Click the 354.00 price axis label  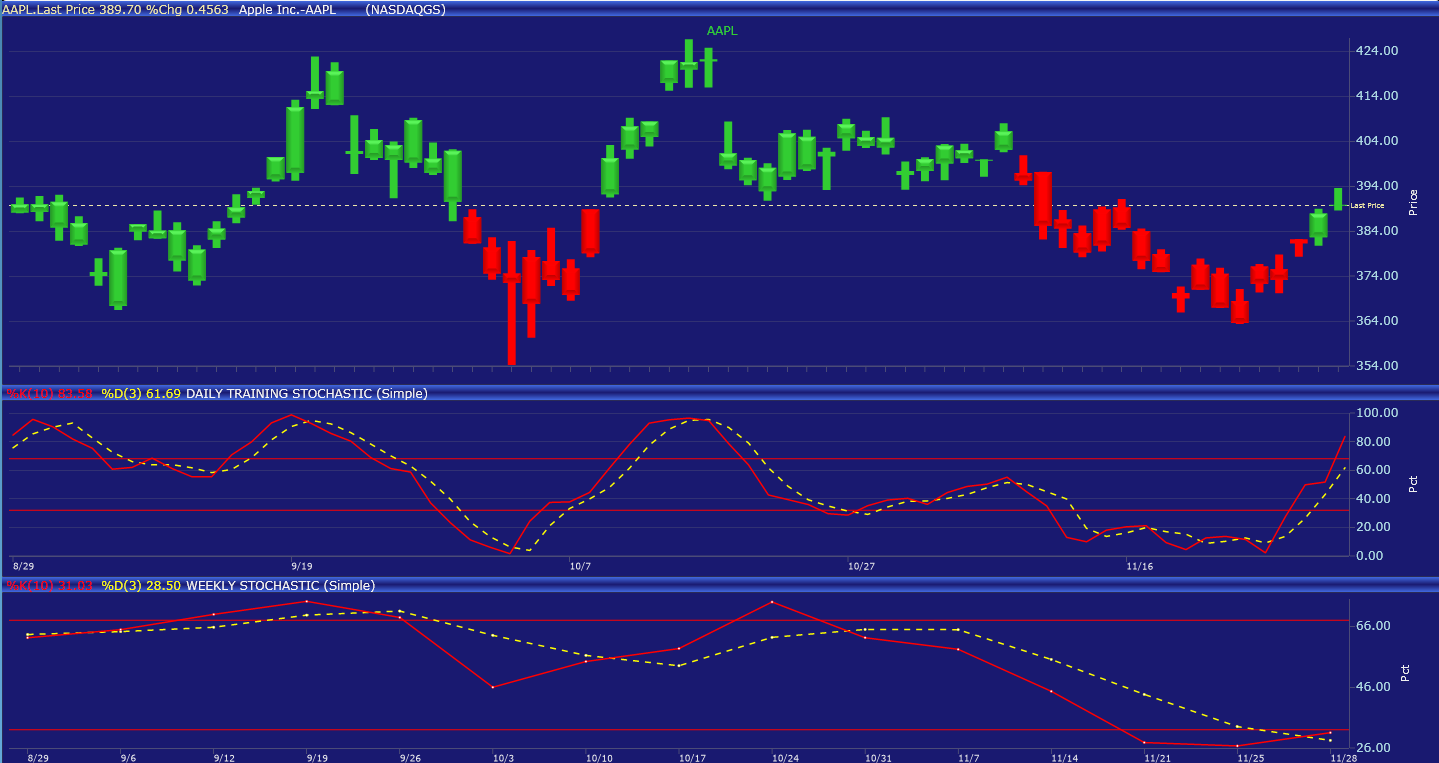1379,366
